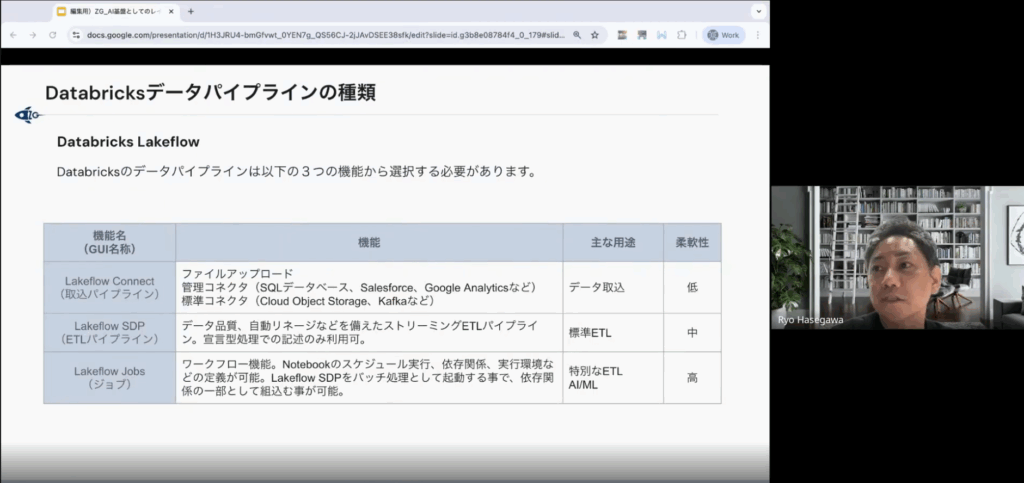1024x483 pixels.
Task: Click Ryo Hasegawa's video thumbnail
Action: click(x=896, y=257)
